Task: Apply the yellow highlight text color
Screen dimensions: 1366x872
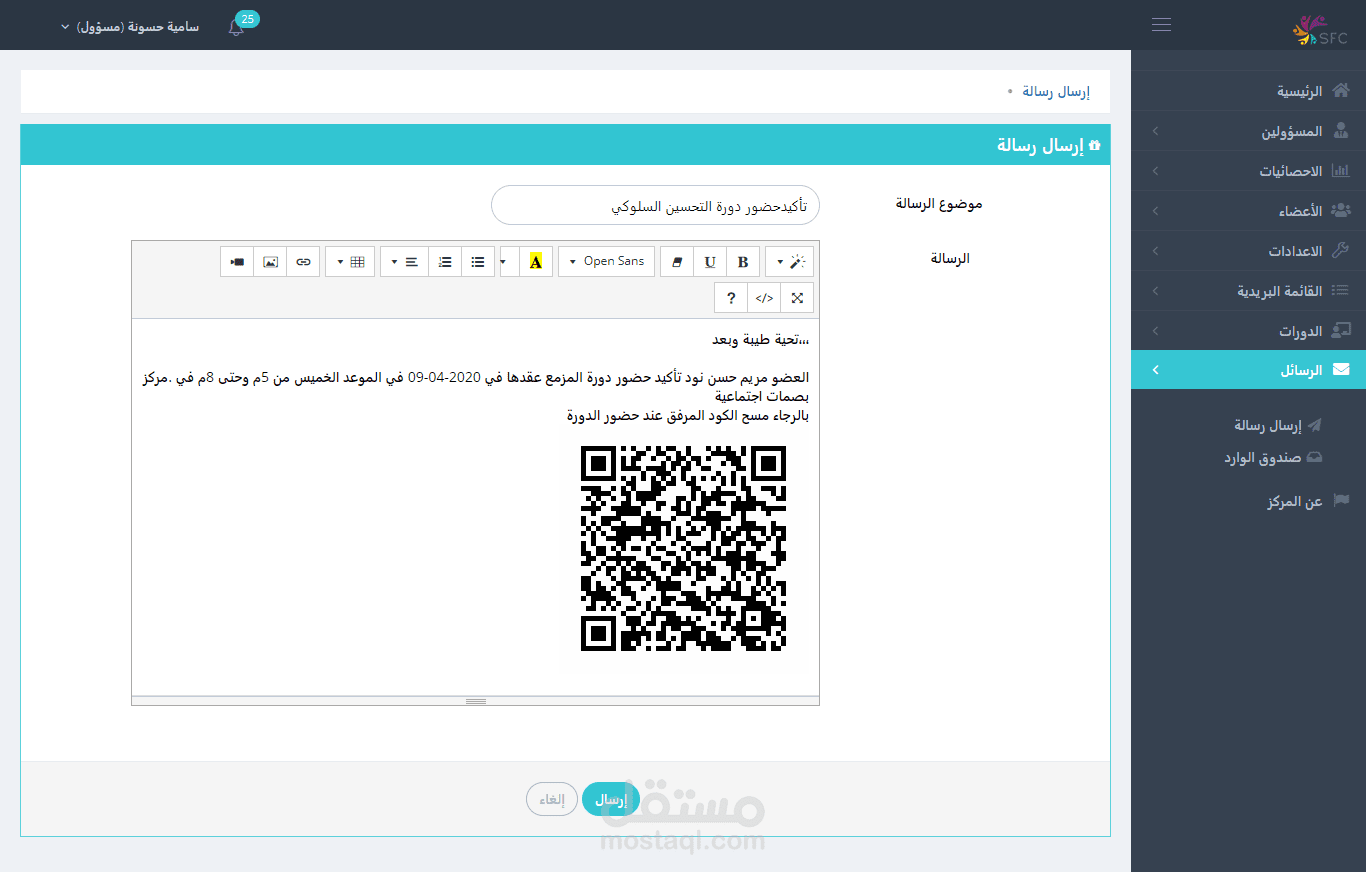Action: click(536, 261)
